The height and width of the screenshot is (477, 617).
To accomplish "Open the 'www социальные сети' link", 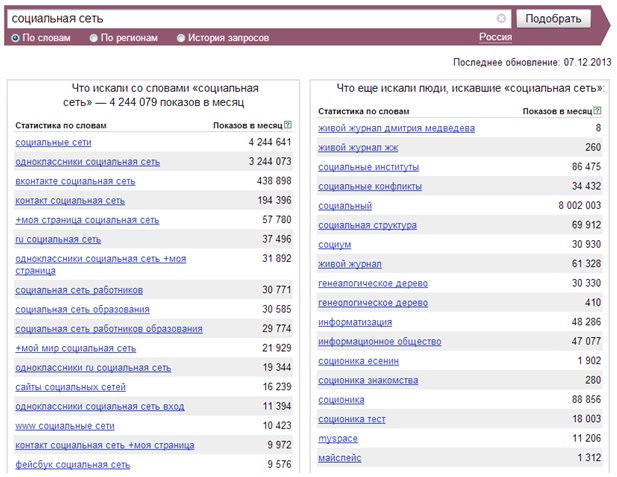I will (65, 426).
